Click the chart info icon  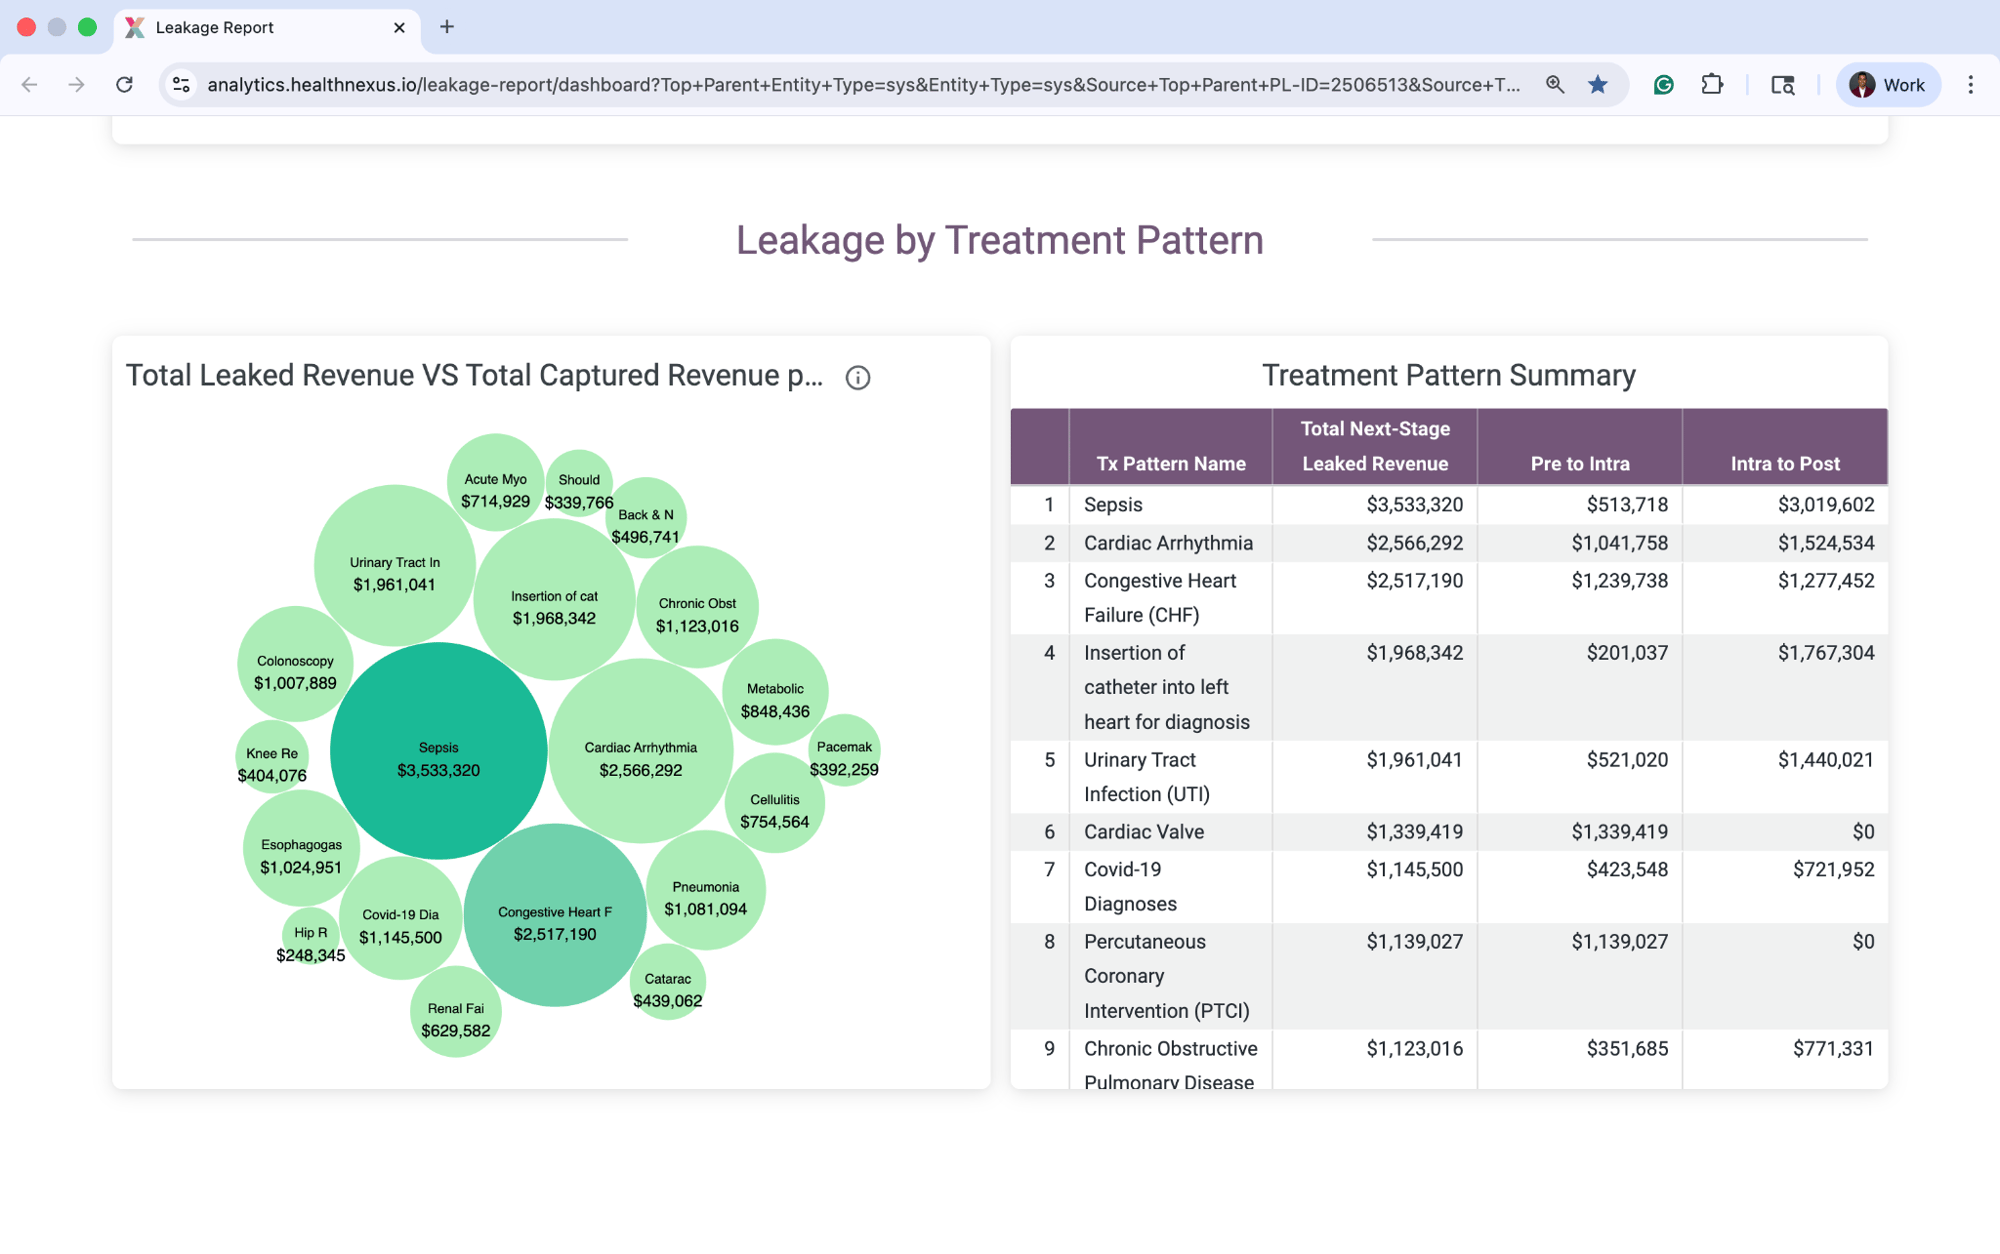[857, 377]
